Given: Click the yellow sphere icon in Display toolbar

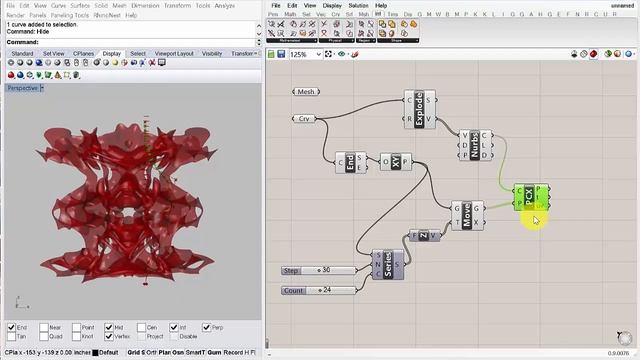Looking at the screenshot, I should (x=115, y=63).
